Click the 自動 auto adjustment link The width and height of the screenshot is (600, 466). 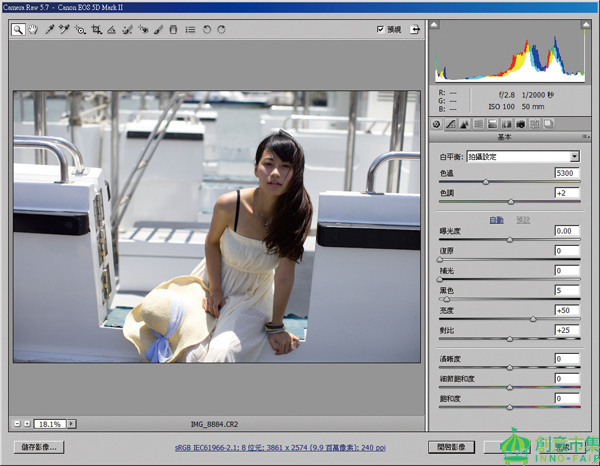click(x=496, y=220)
